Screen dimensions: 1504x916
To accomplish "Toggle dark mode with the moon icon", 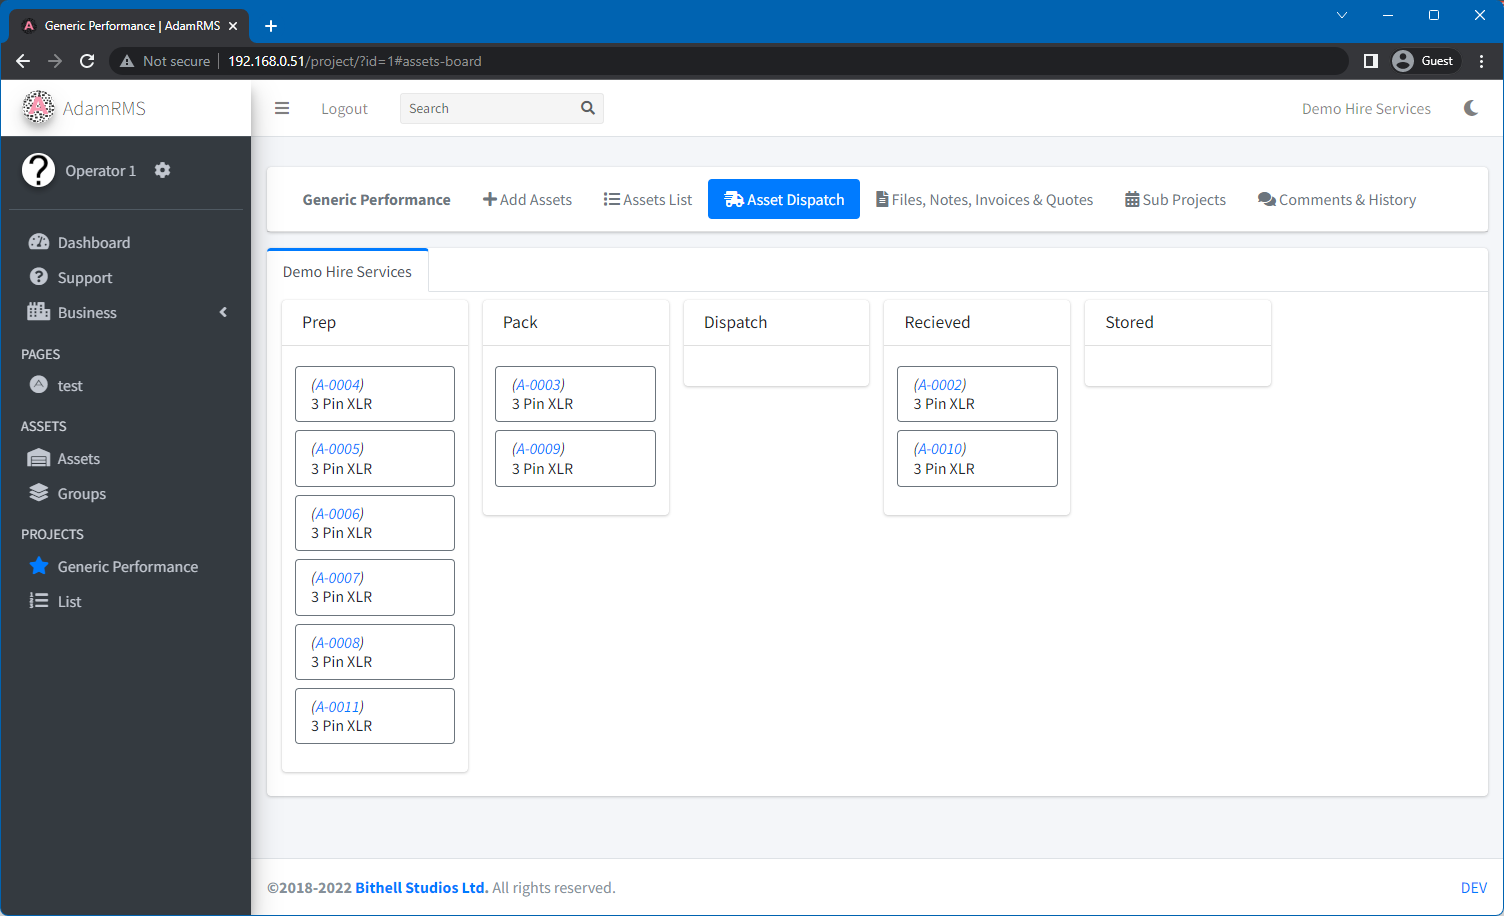I will 1470,108.
